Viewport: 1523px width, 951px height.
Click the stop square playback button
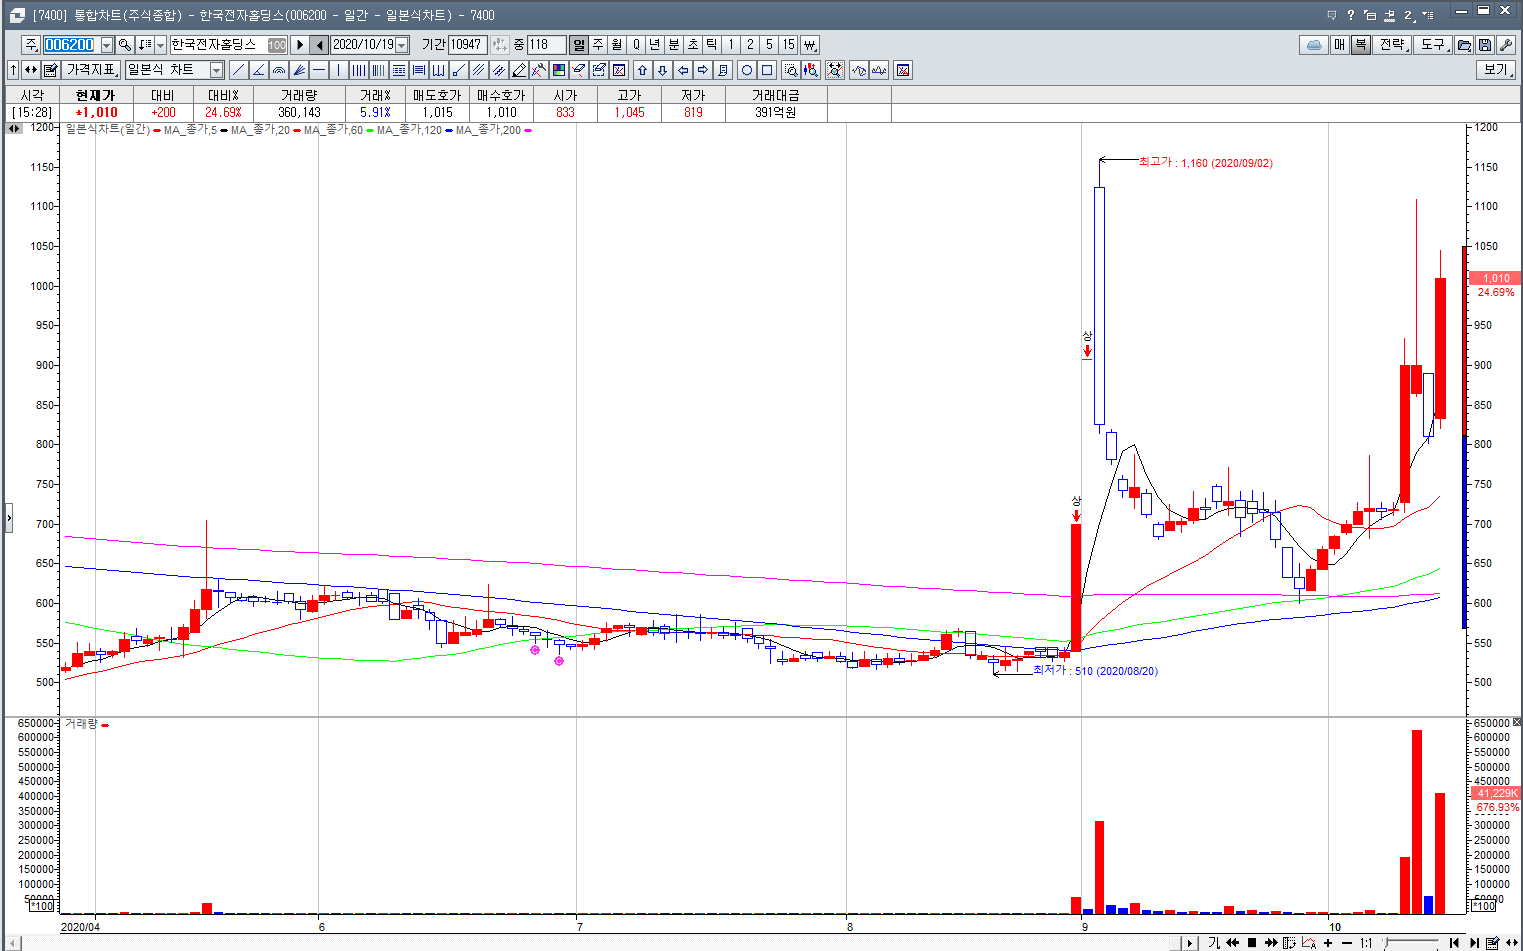click(1252, 943)
